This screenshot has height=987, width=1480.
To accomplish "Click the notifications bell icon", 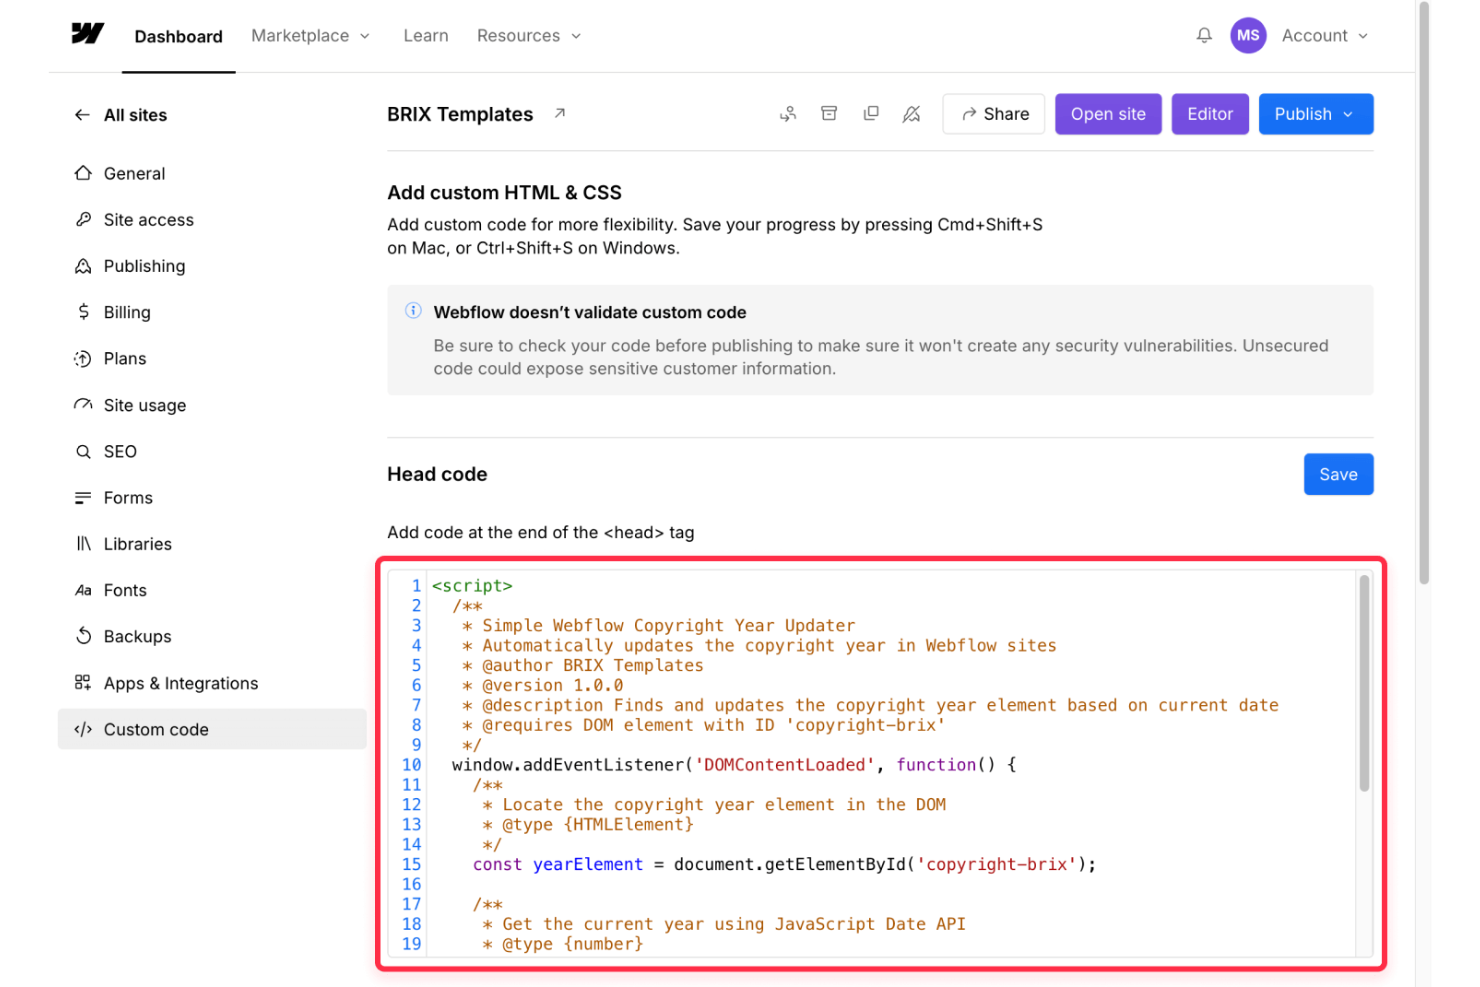I will [1203, 35].
